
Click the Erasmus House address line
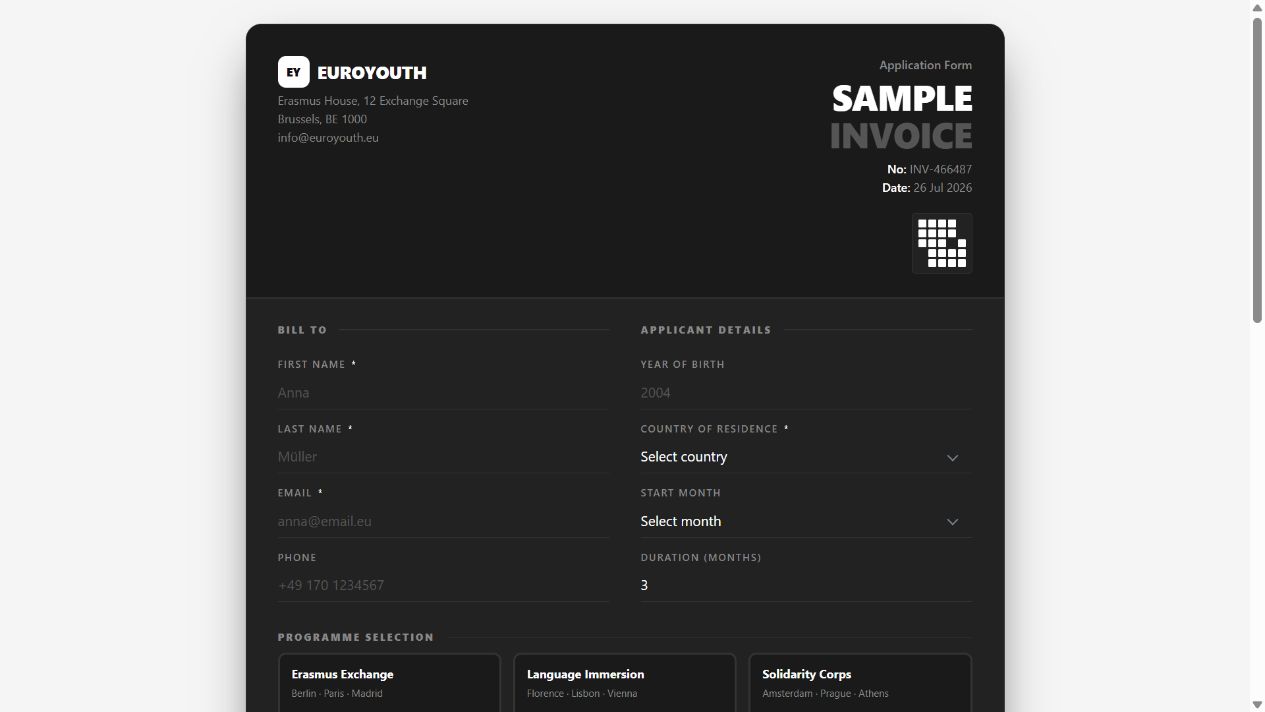373,101
